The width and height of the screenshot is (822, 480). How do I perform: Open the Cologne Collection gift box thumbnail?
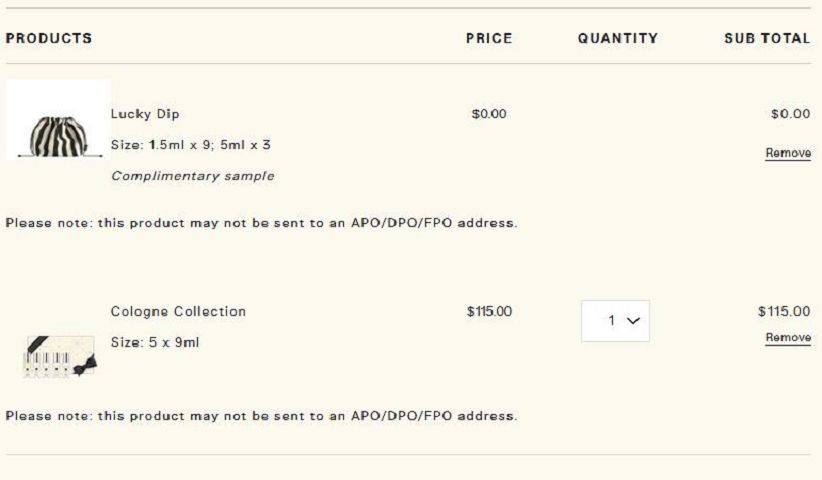(60, 357)
